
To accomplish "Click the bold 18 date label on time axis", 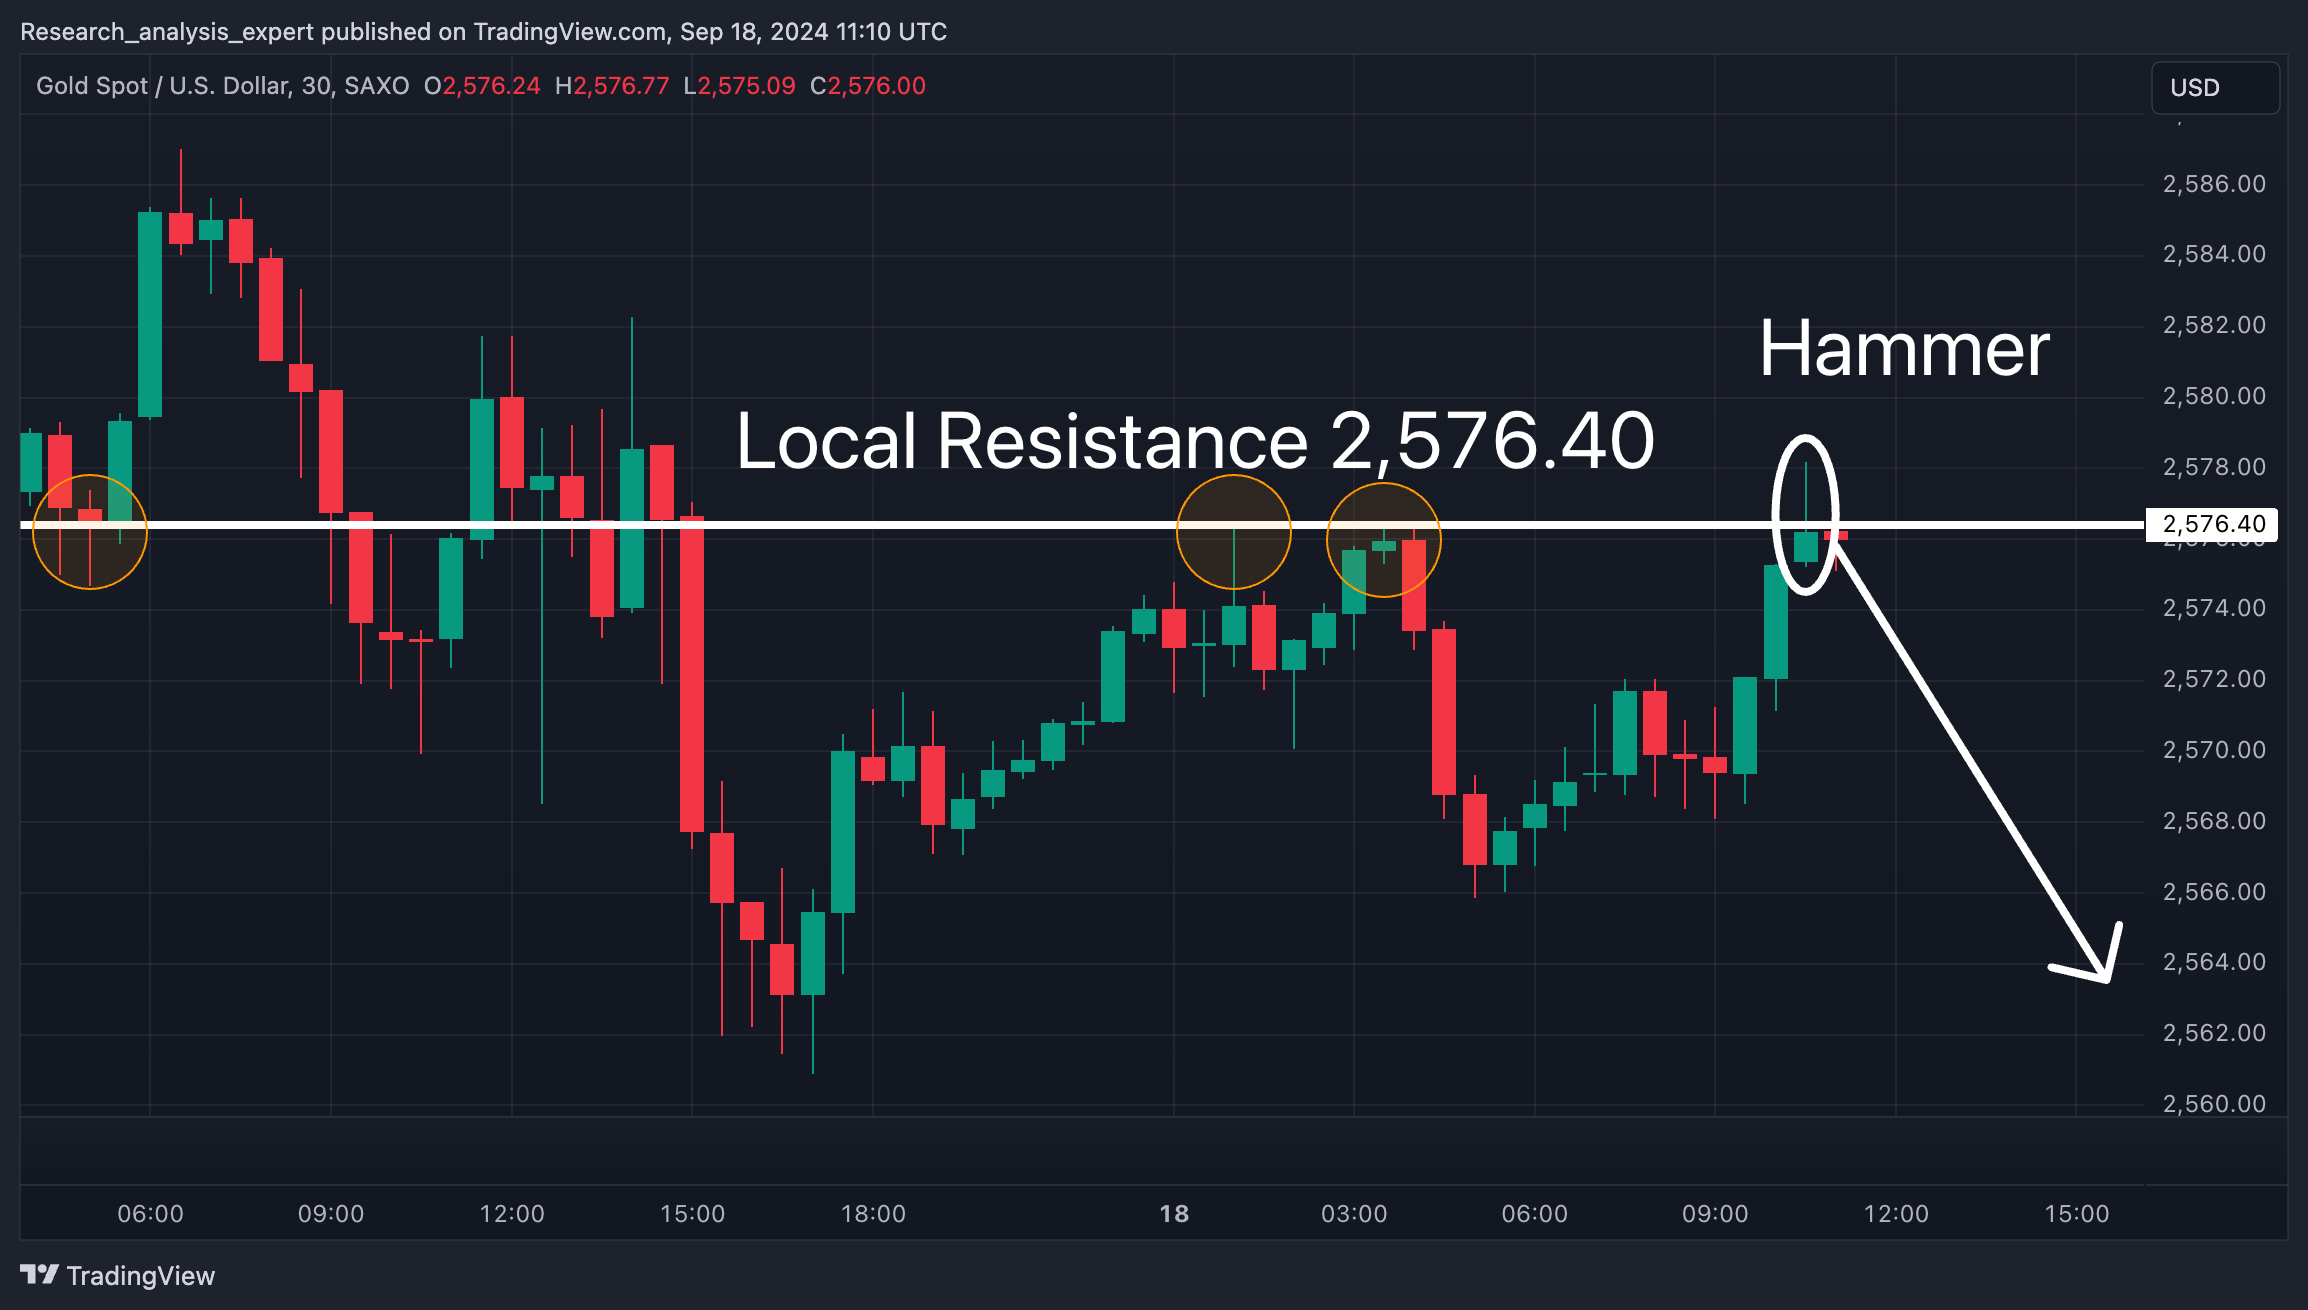I will (x=1174, y=1214).
